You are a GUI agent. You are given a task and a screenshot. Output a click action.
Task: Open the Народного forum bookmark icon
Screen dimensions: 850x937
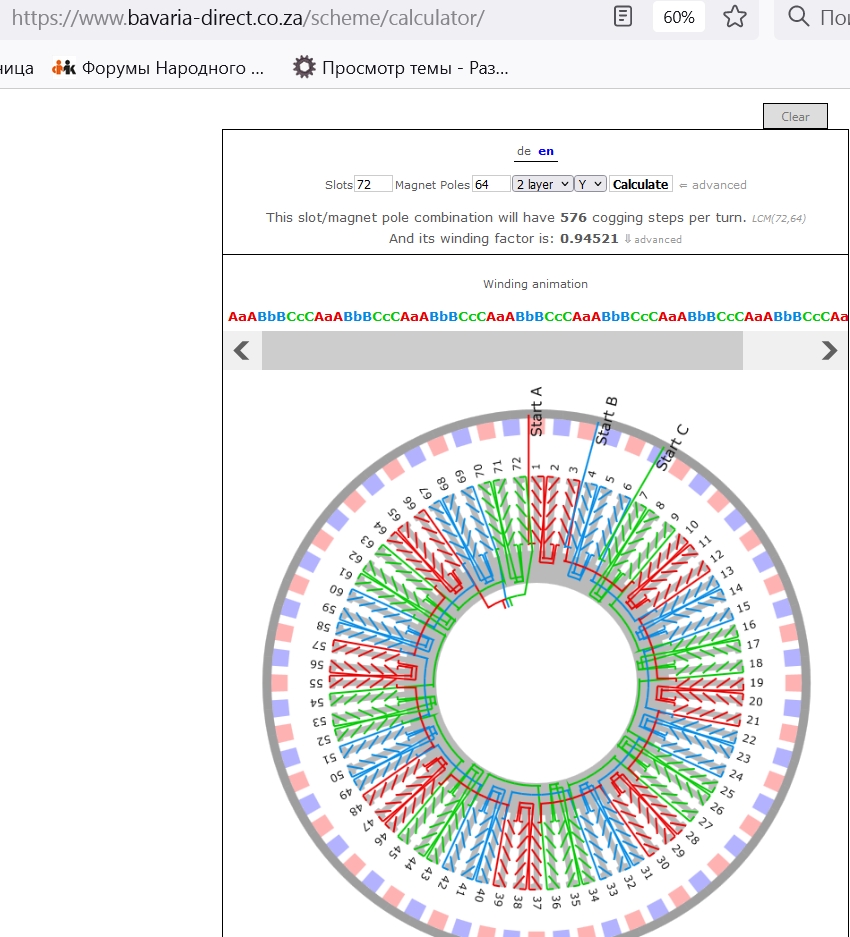pyautogui.click(x=64, y=68)
